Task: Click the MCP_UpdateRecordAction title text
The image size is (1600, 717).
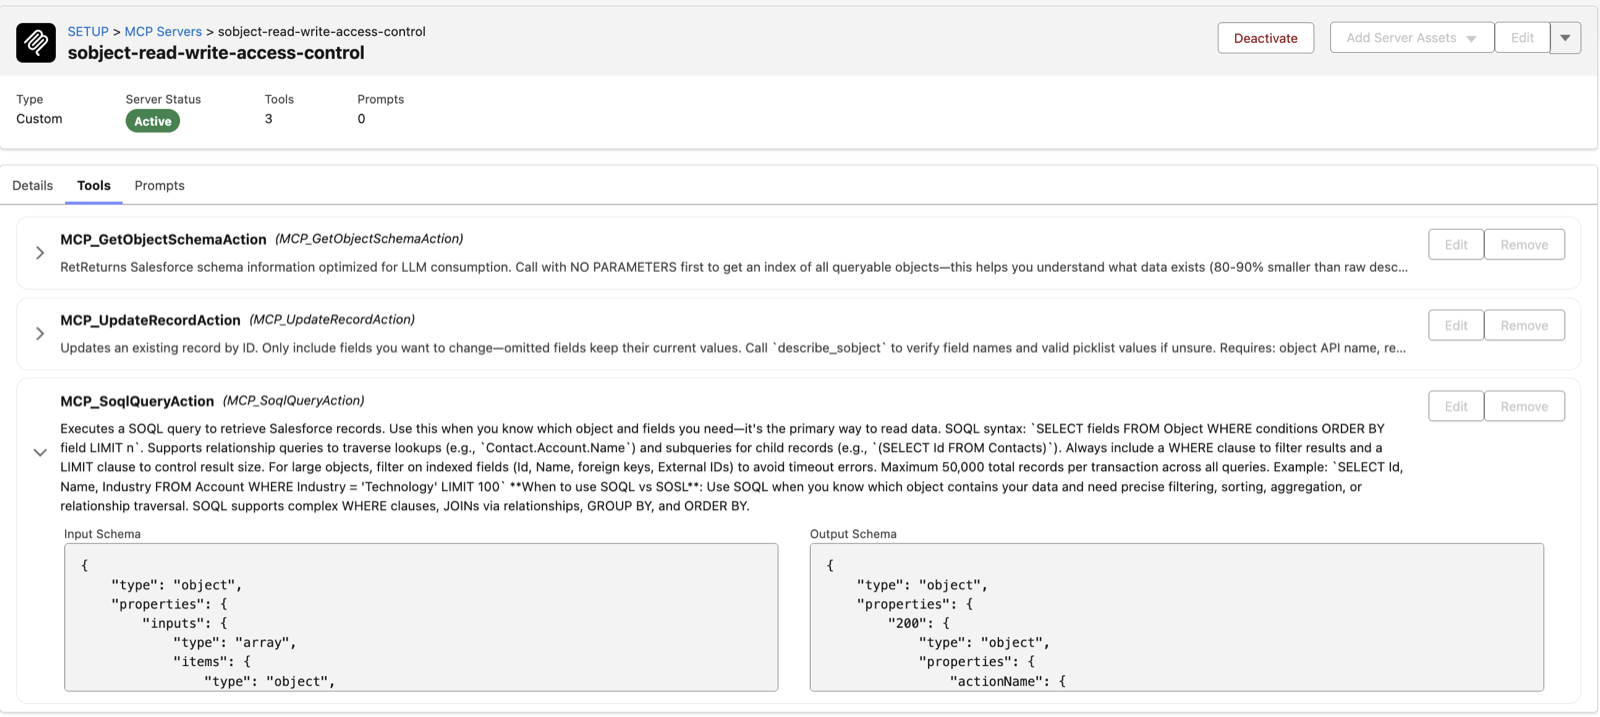Action: pos(150,320)
